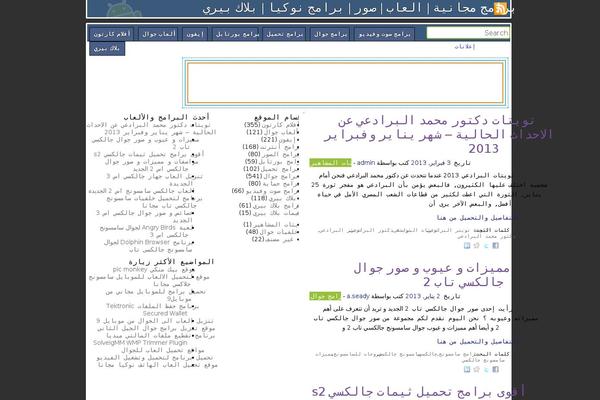600x400 pixels.
Task: Go to العاب in the top header
Action: pyautogui.click(x=404, y=8)
